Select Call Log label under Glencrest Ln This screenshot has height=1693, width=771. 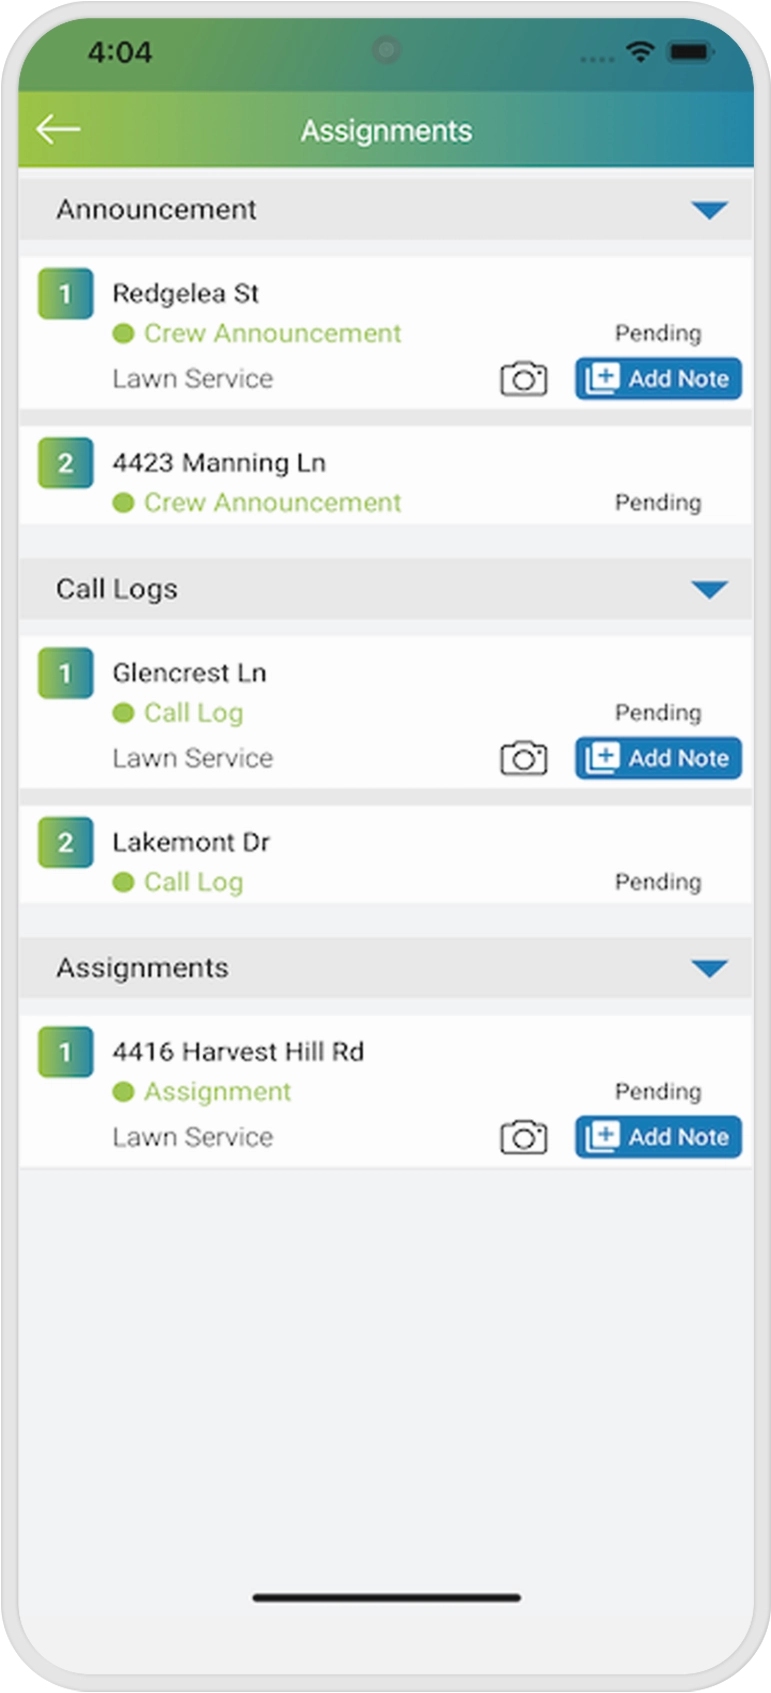pyautogui.click(x=193, y=713)
